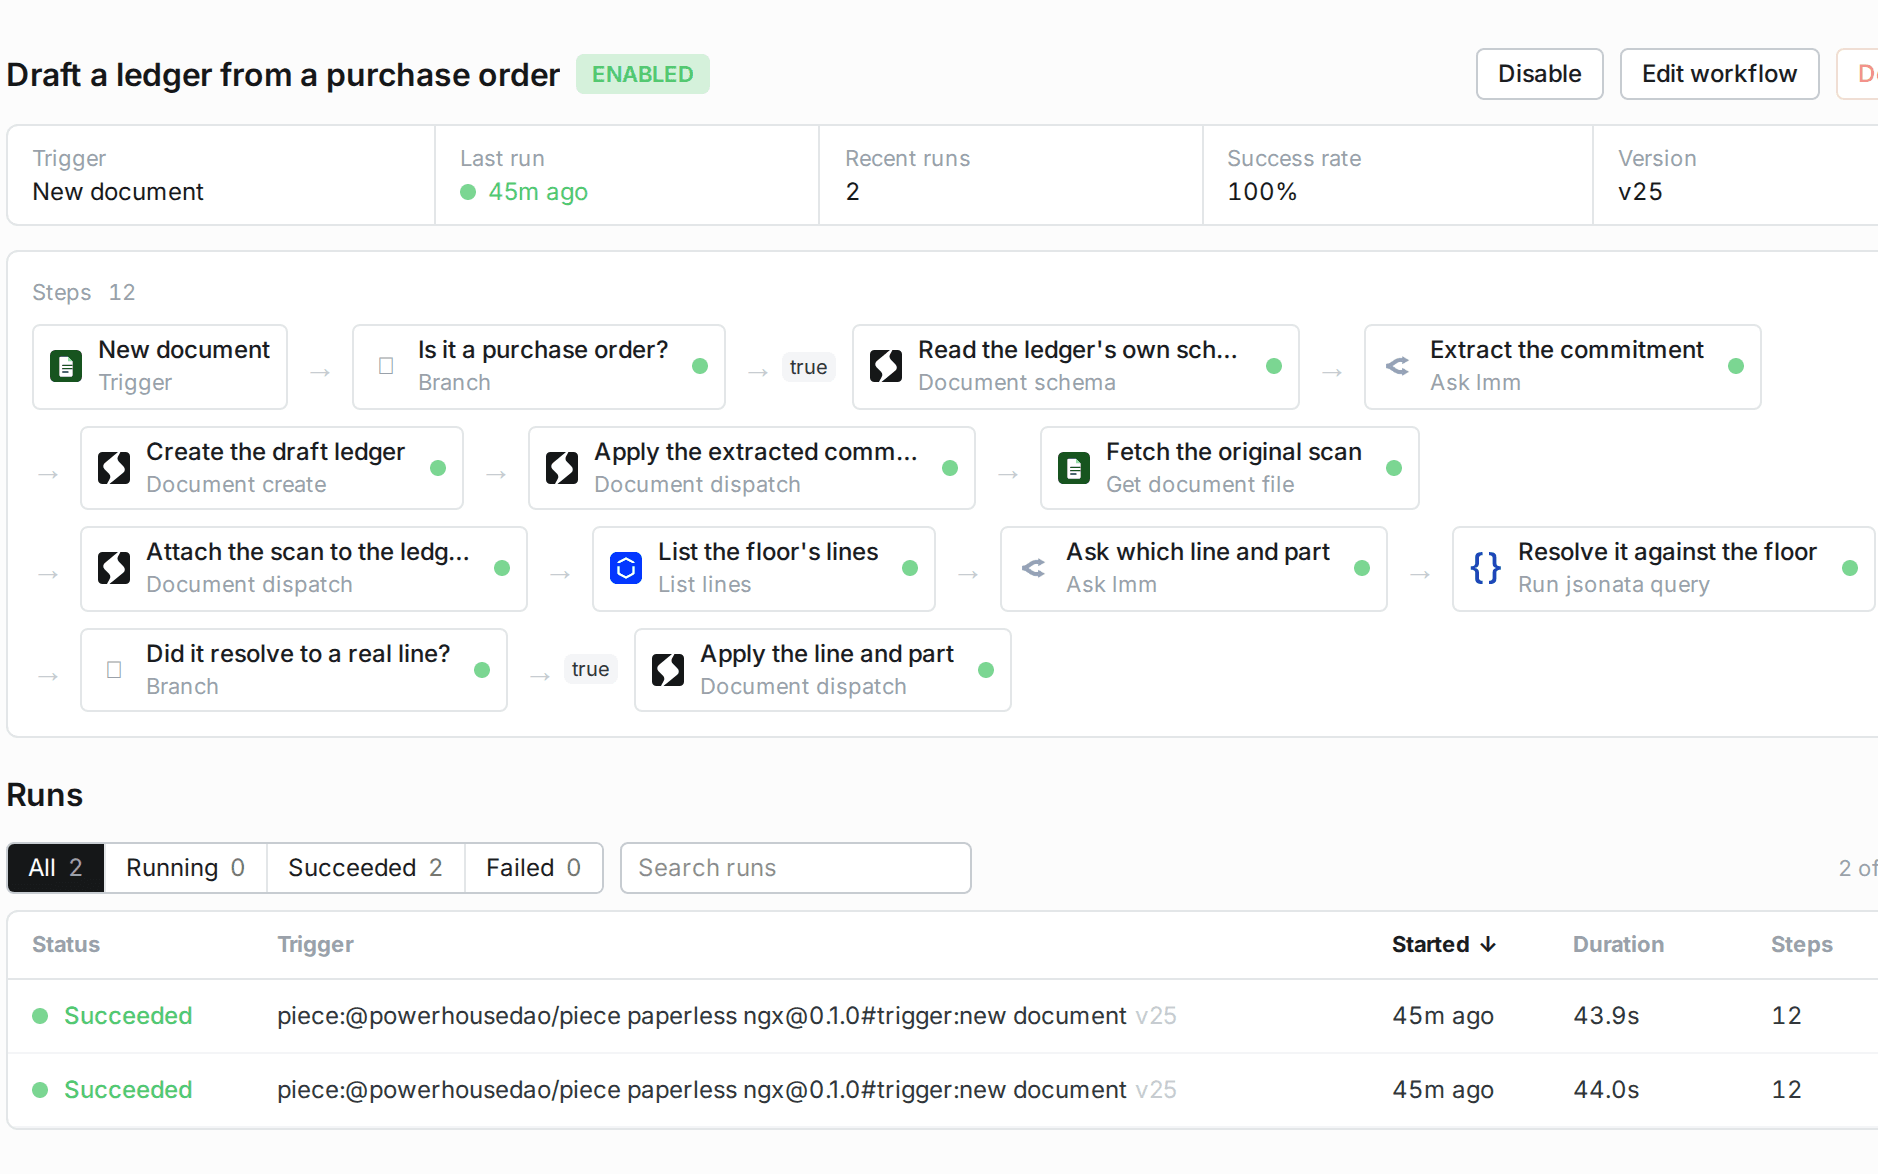Click the Duration column header
1878x1174 pixels.
(1618, 944)
